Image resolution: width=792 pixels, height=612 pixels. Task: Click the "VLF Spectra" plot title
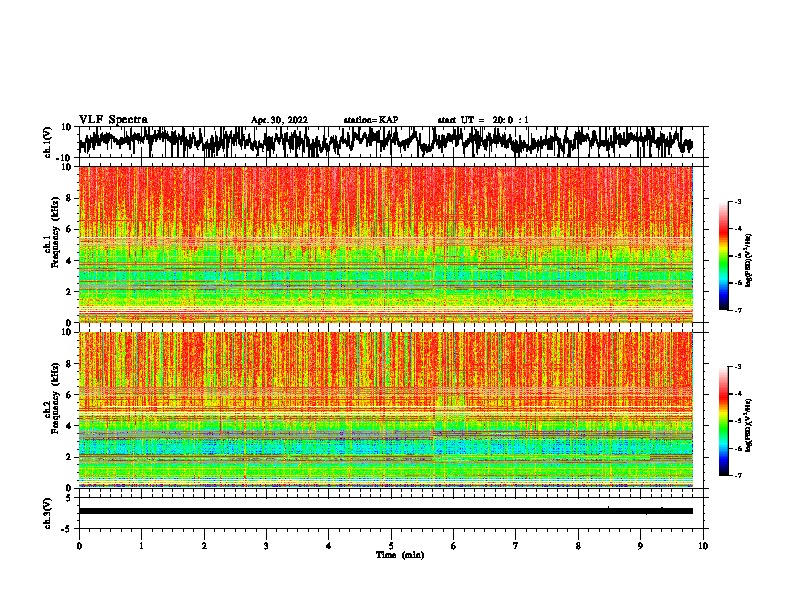point(113,120)
